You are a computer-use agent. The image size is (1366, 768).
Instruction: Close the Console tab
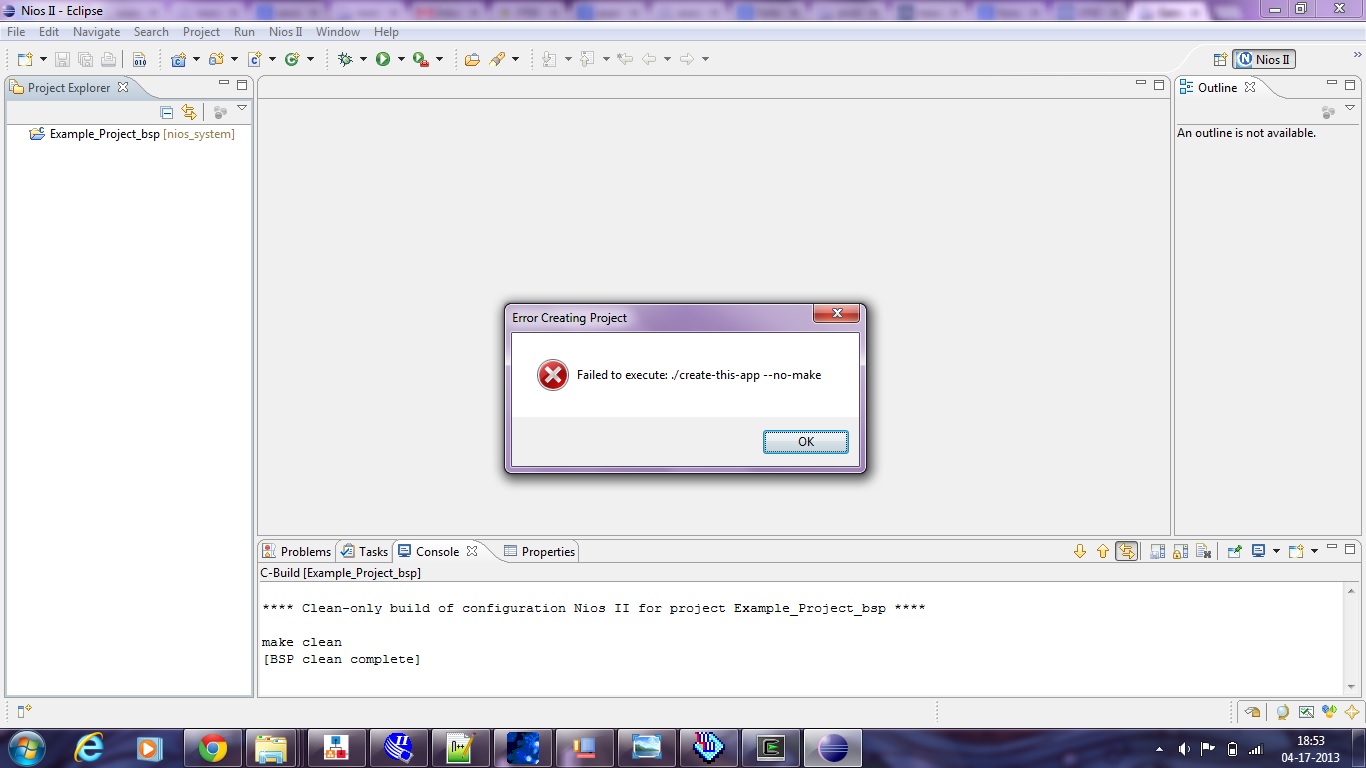coord(472,551)
